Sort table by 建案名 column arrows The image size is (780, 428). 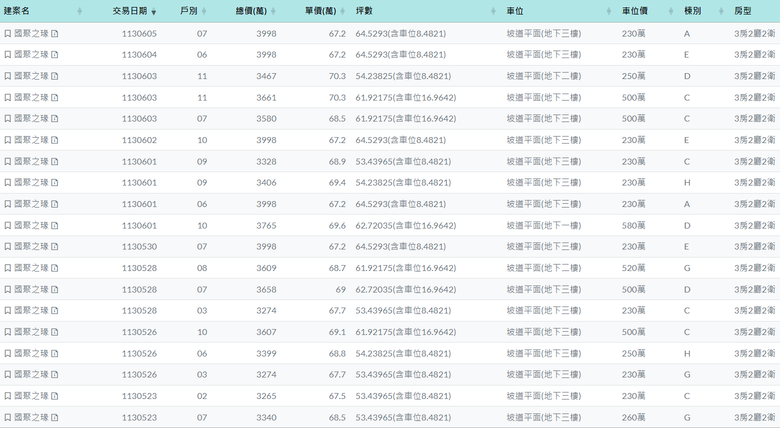click(x=80, y=11)
